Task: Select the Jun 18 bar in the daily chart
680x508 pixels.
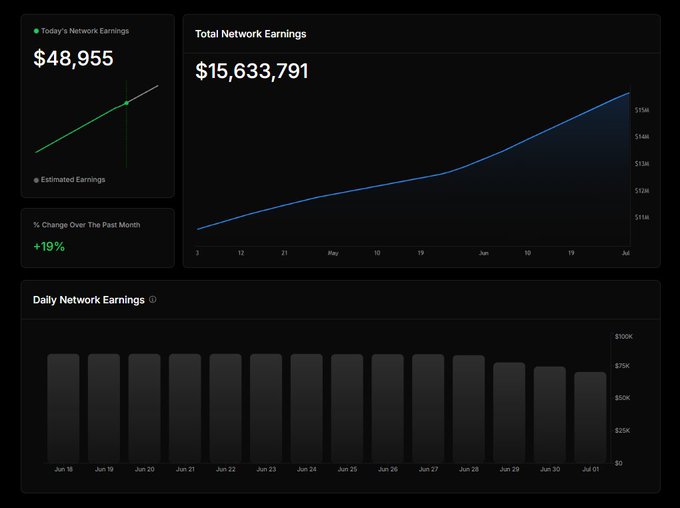Action: coord(63,407)
